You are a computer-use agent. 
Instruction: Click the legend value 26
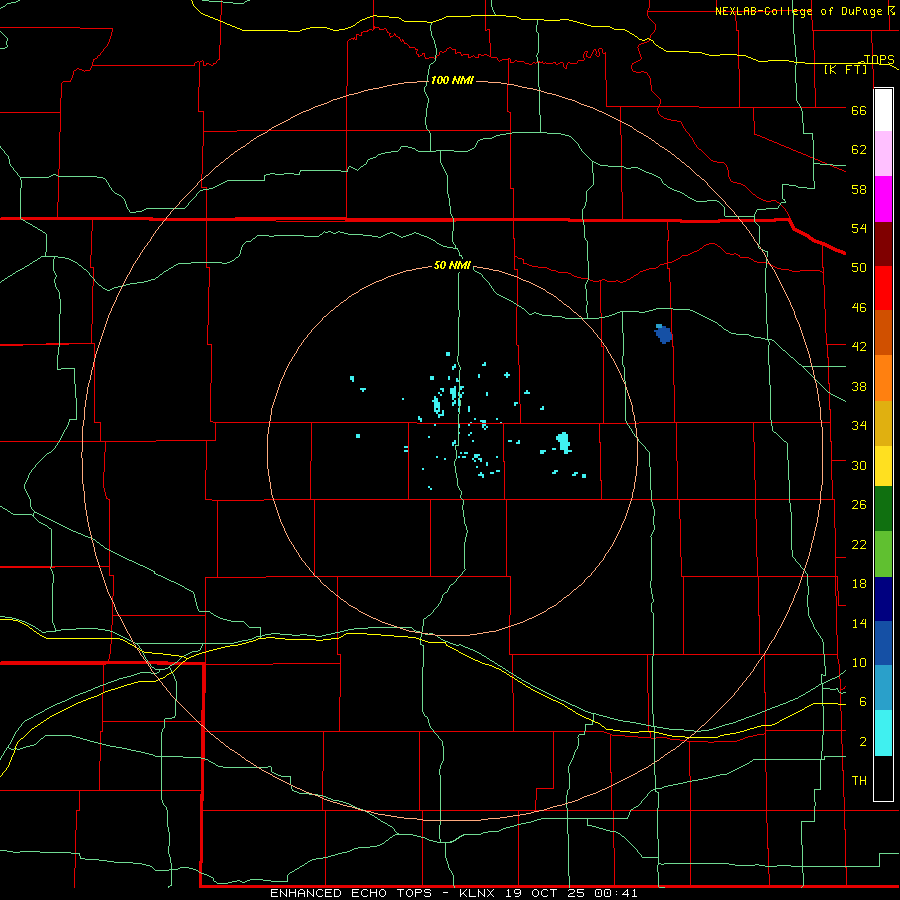pos(859,505)
